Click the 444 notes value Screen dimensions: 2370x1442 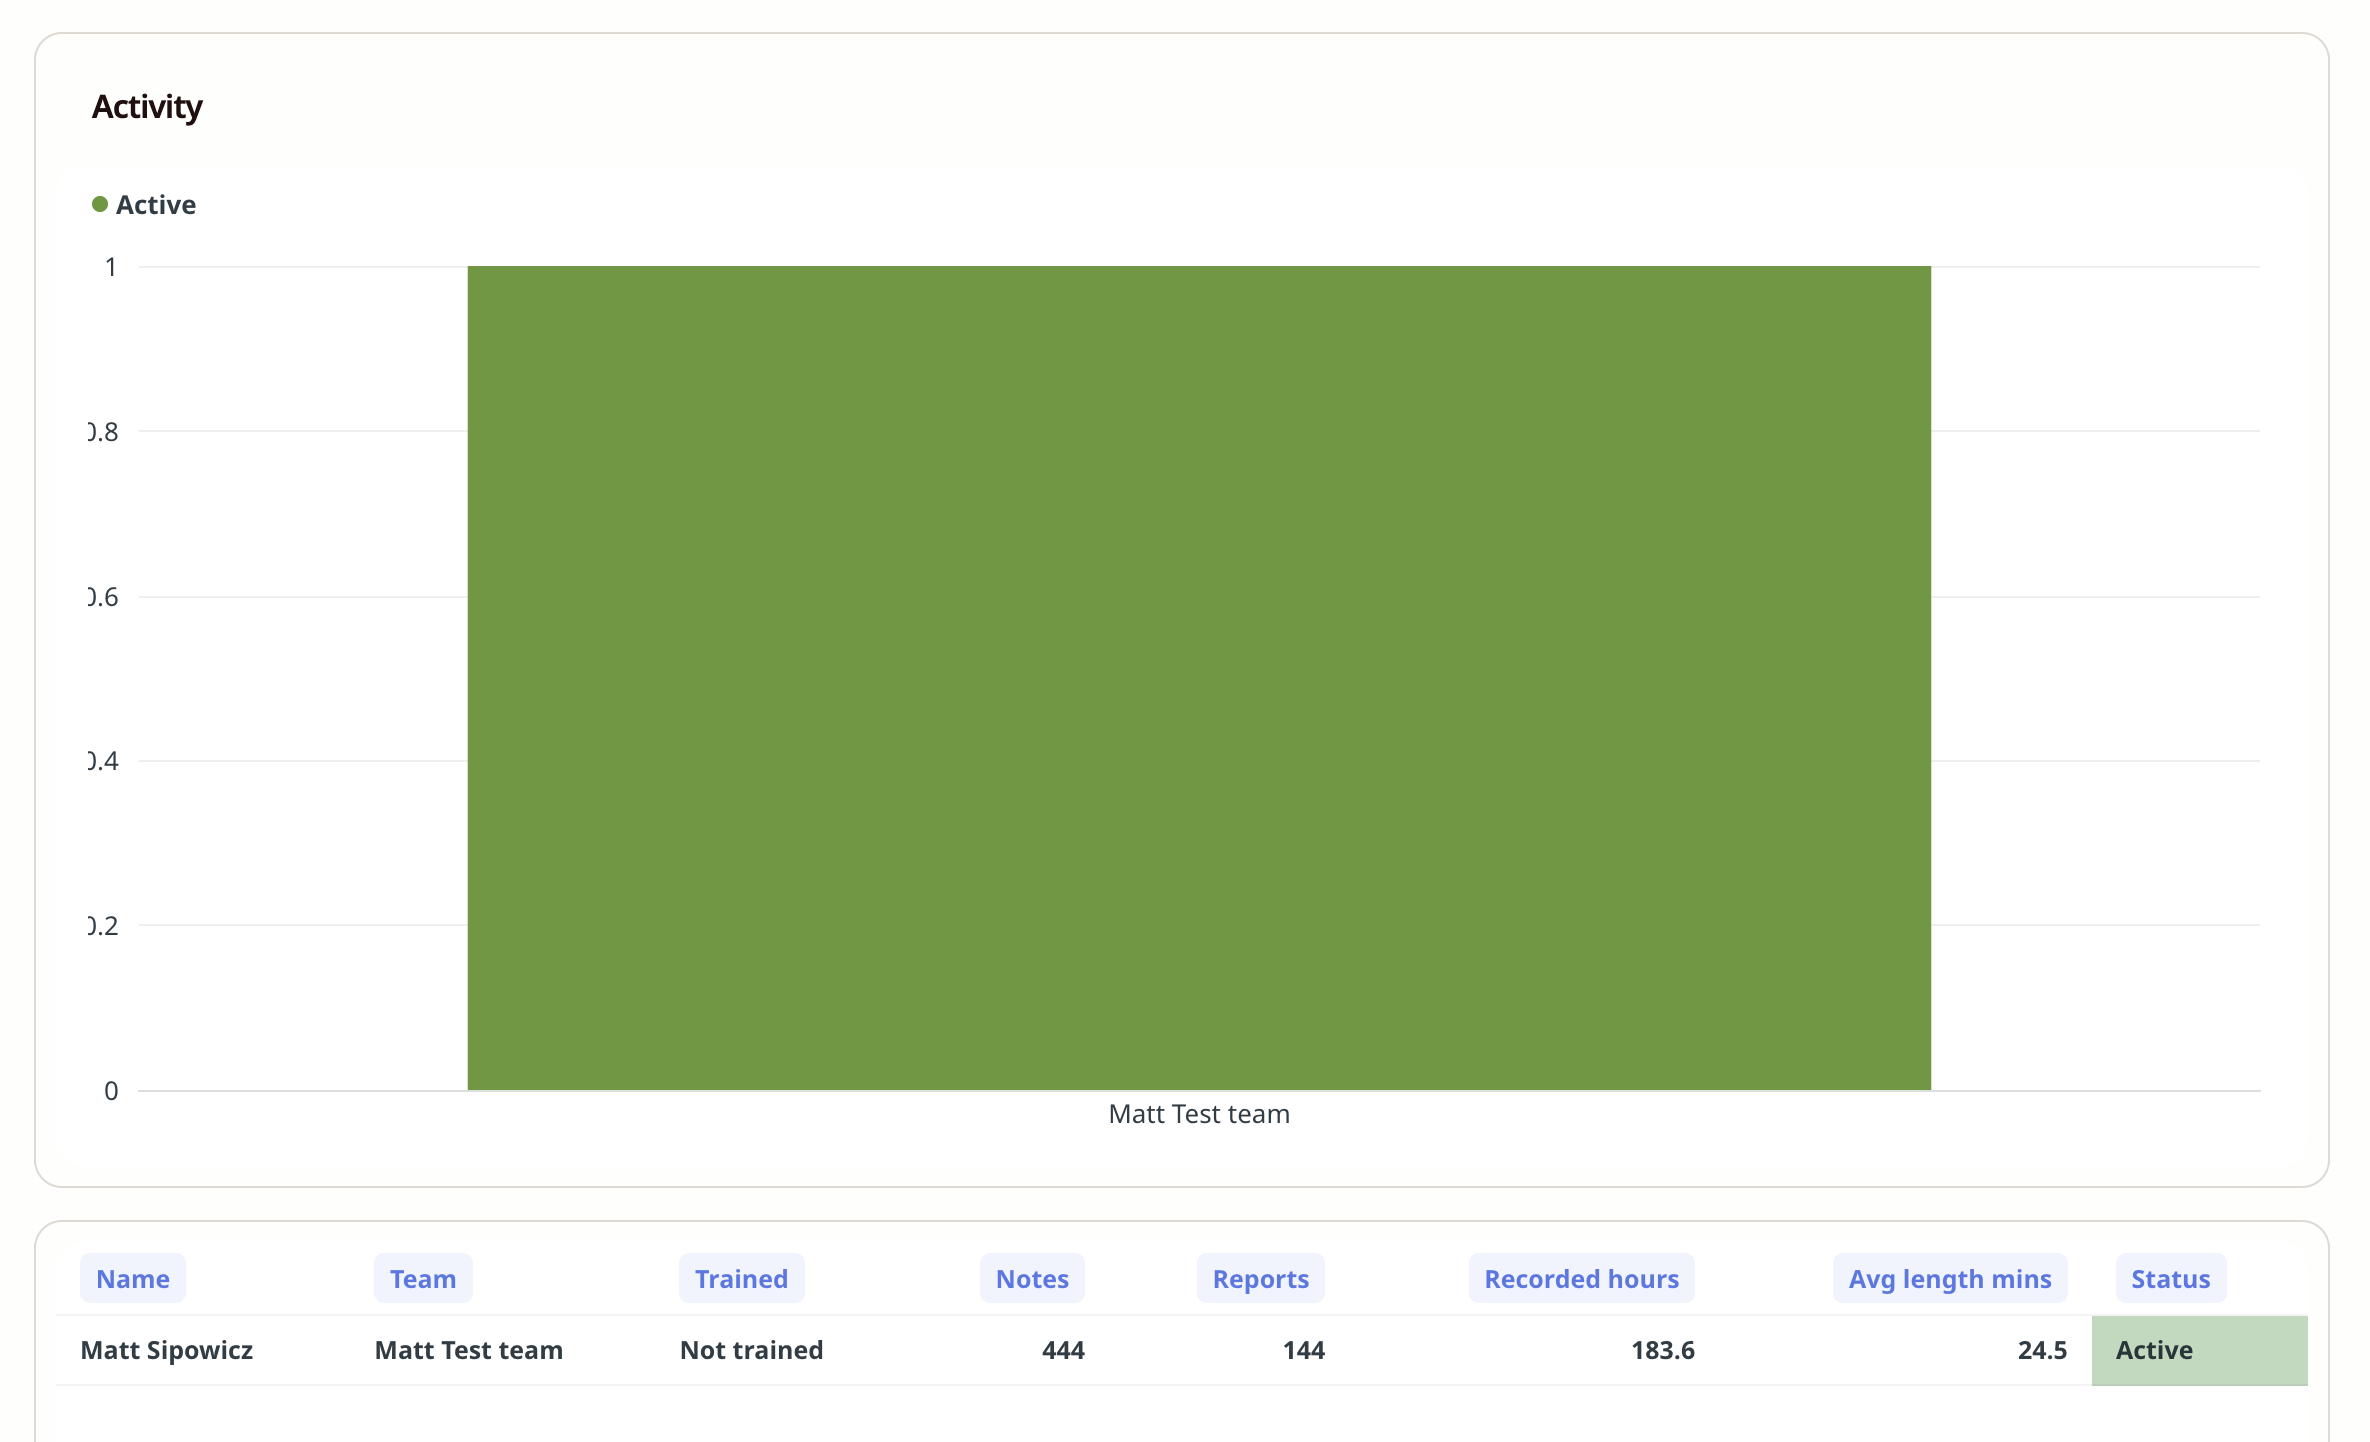(x=1063, y=1350)
